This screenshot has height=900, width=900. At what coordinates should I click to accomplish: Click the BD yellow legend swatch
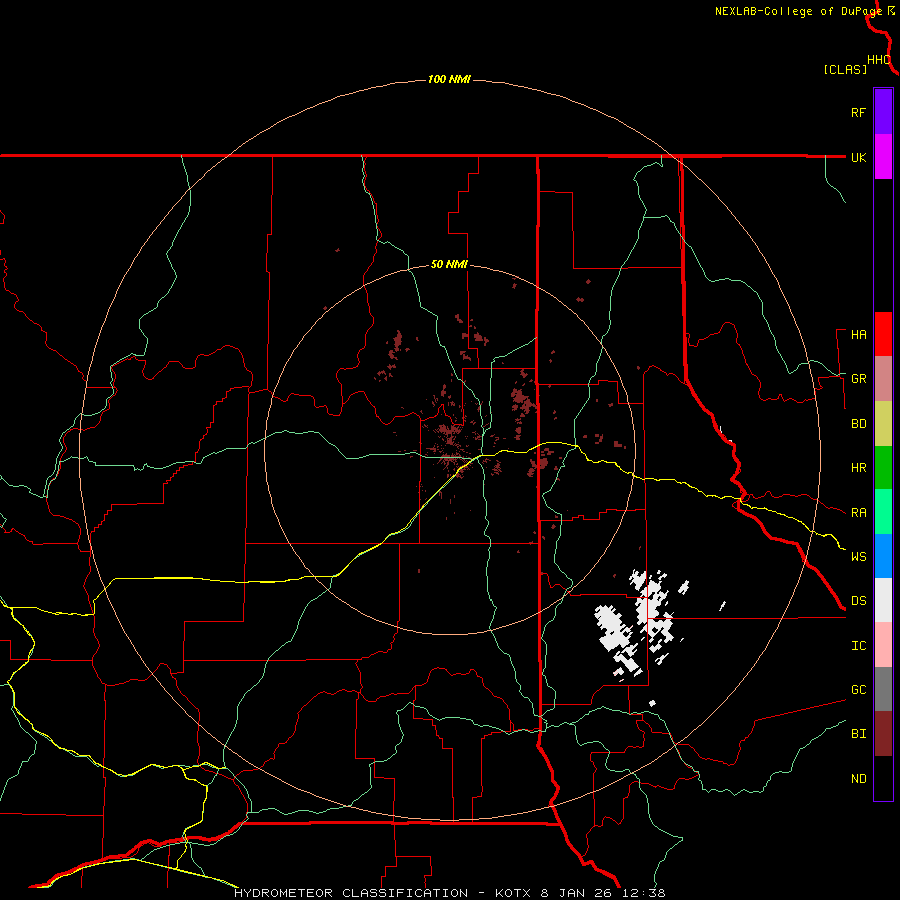883,424
